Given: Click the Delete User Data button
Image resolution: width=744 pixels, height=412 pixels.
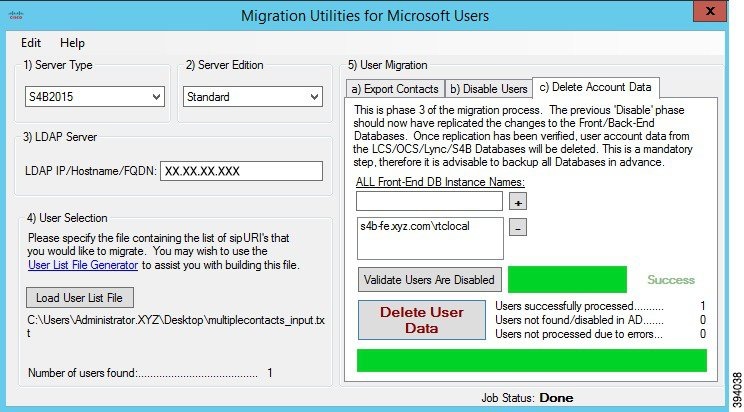Looking at the screenshot, I should click(x=422, y=320).
